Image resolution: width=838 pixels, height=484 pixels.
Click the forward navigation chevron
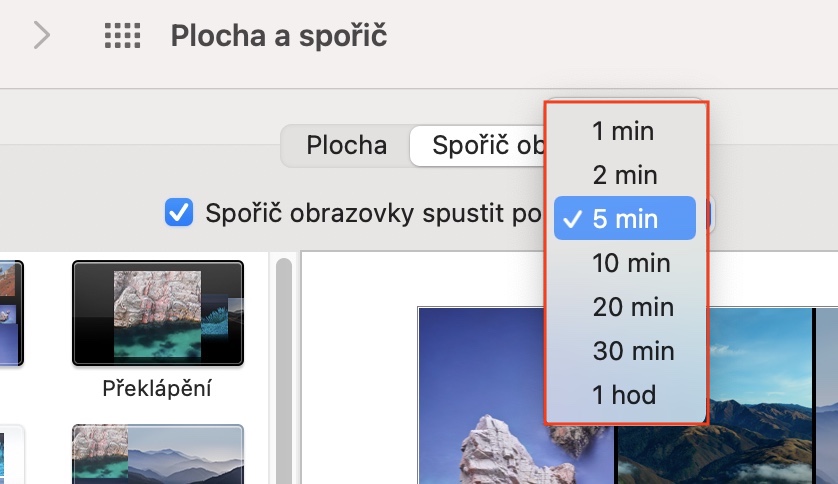point(42,37)
